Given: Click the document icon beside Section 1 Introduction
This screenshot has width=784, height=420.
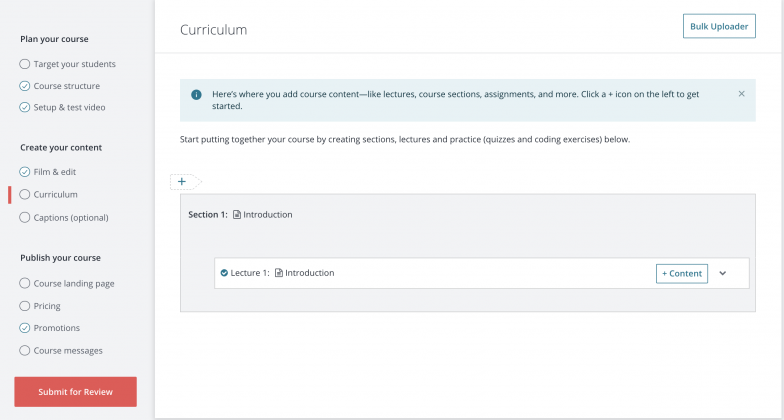Looking at the screenshot, I should pyautogui.click(x=237, y=215).
